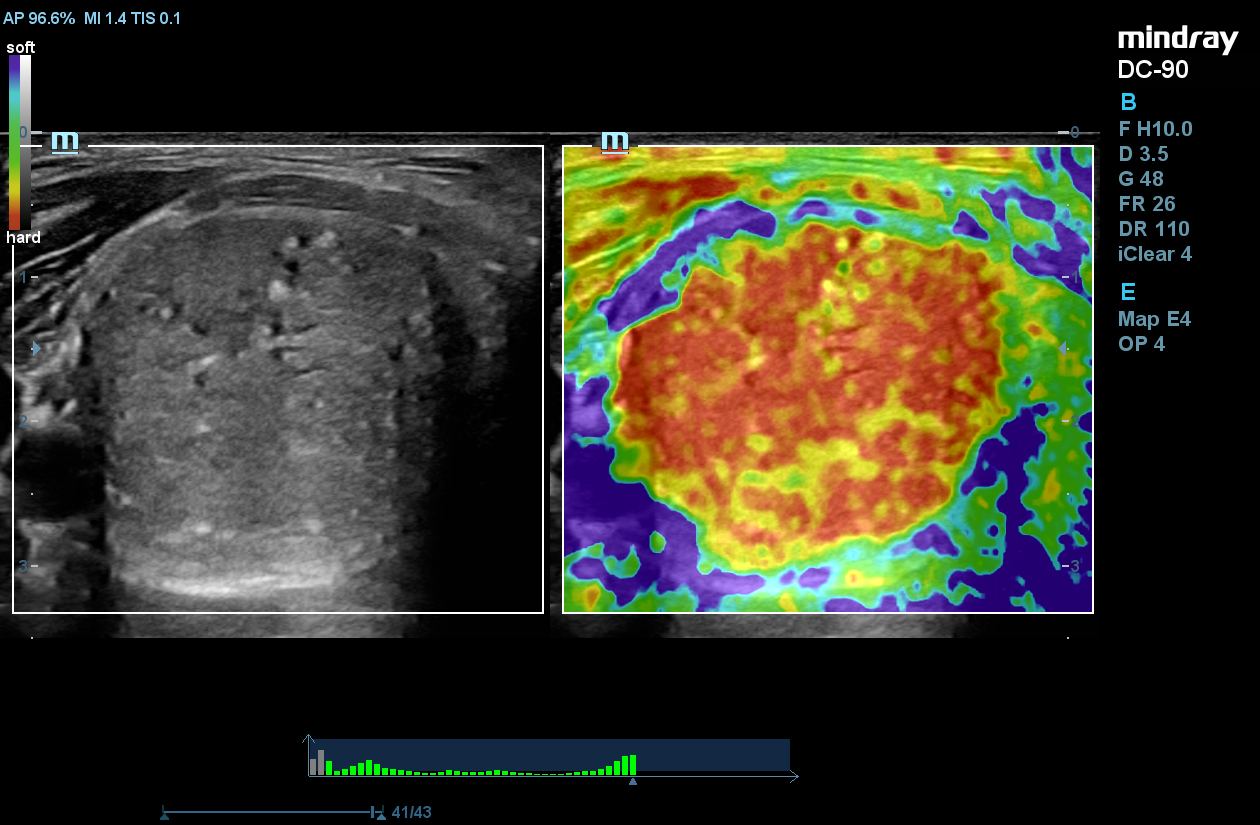The image size is (1260, 825).
Task: Click the focus position arrow on left depth scale
Action: click(x=36, y=349)
